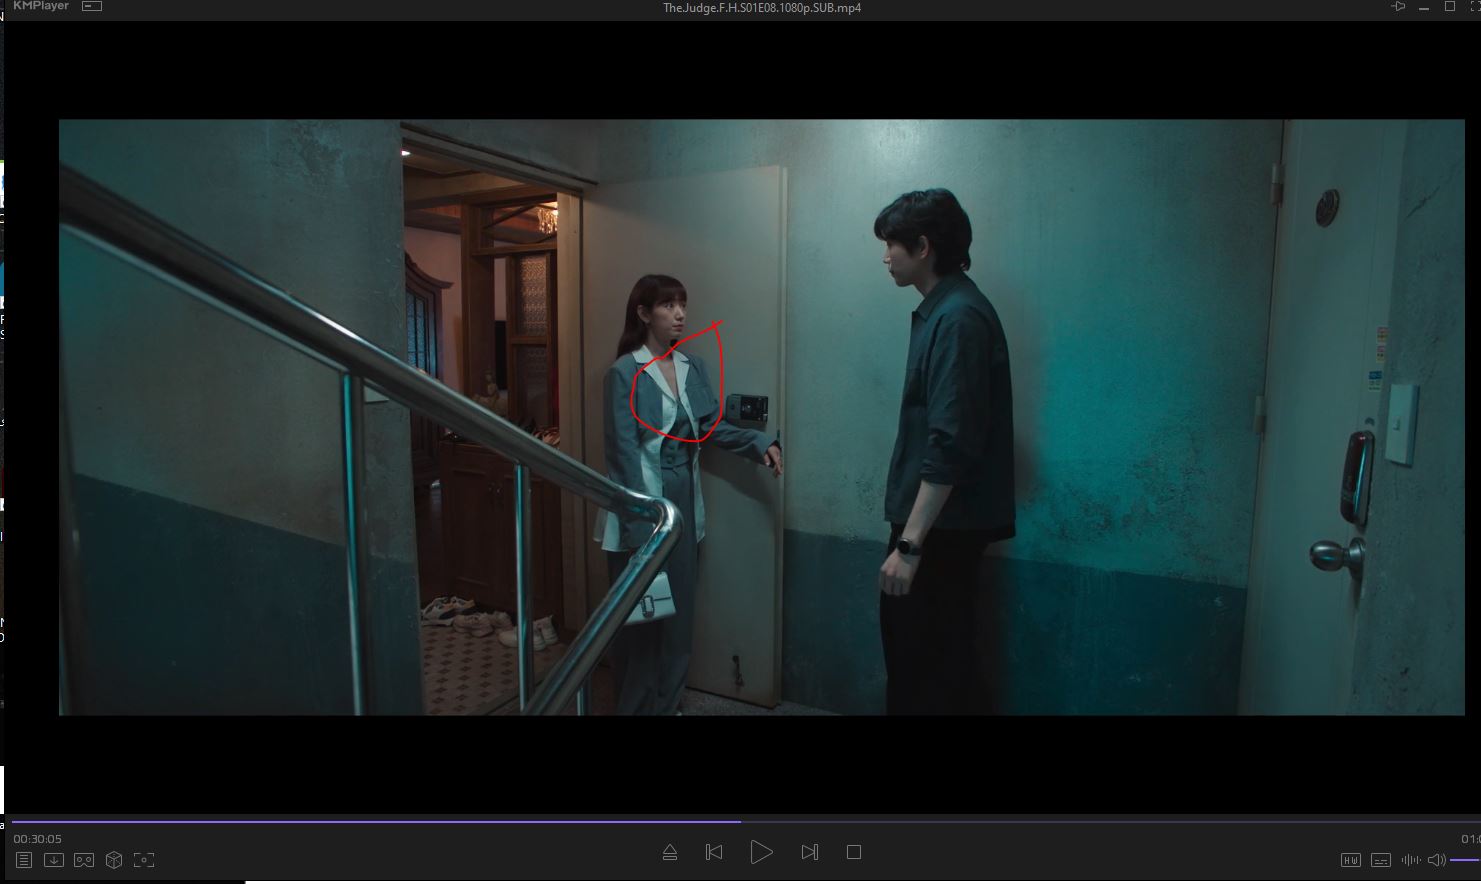Pin the window always on top
Screen dimensions: 1481x884
[x=1398, y=7]
